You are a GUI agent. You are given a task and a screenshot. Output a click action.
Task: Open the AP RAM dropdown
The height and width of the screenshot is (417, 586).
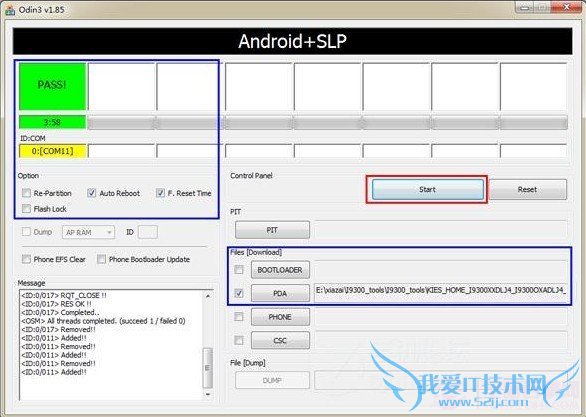point(88,232)
